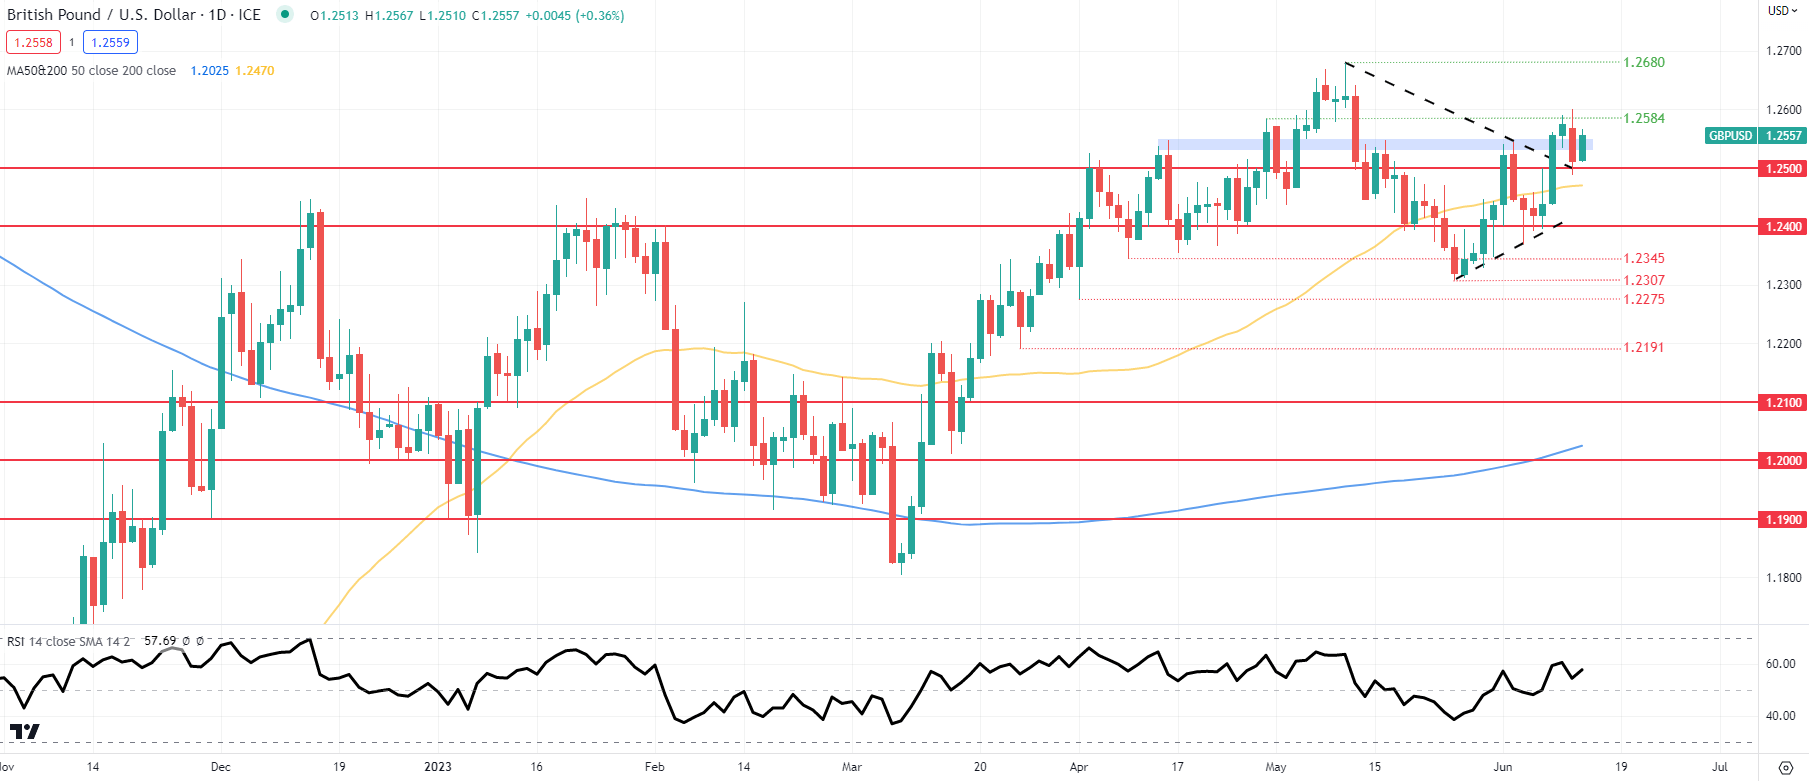The width and height of the screenshot is (1809, 781).
Task: Click the Feb label on time axis
Action: click(x=655, y=767)
